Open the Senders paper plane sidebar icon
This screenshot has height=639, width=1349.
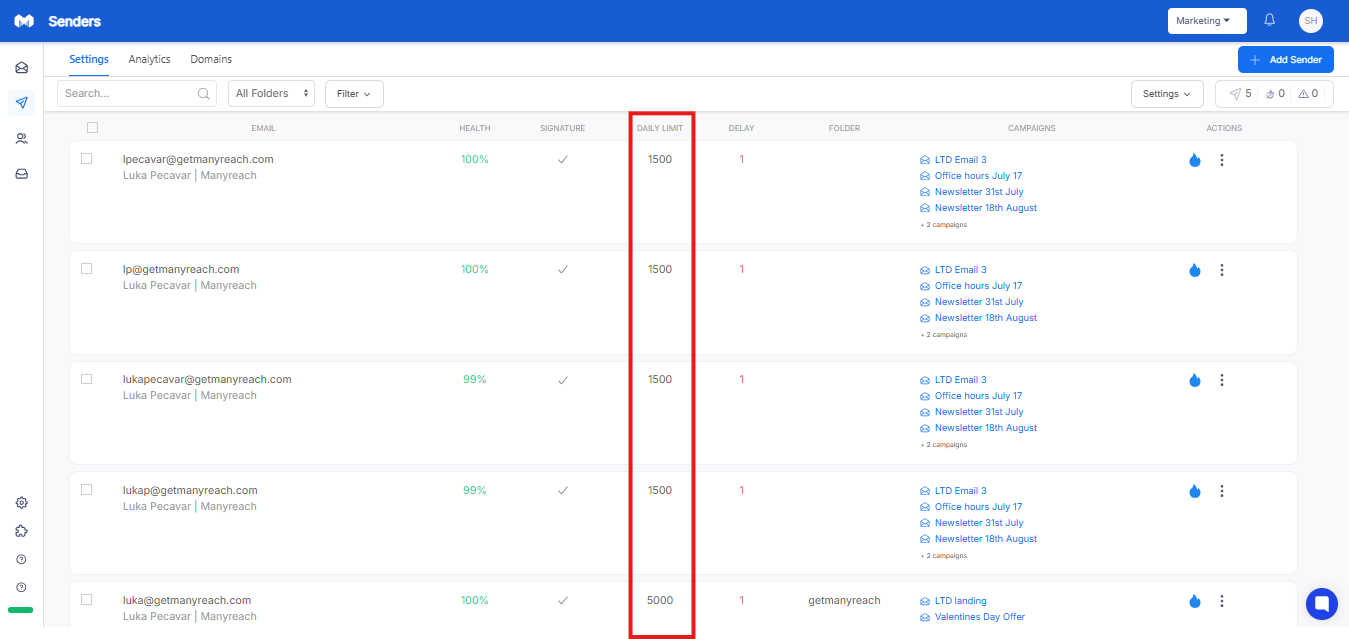pos(22,102)
